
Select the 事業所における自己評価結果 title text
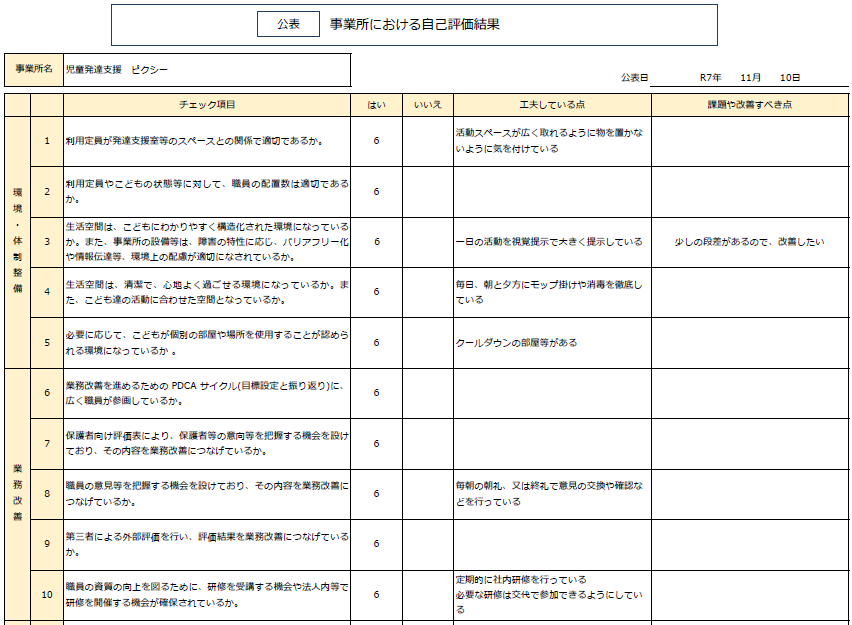(x=414, y=25)
